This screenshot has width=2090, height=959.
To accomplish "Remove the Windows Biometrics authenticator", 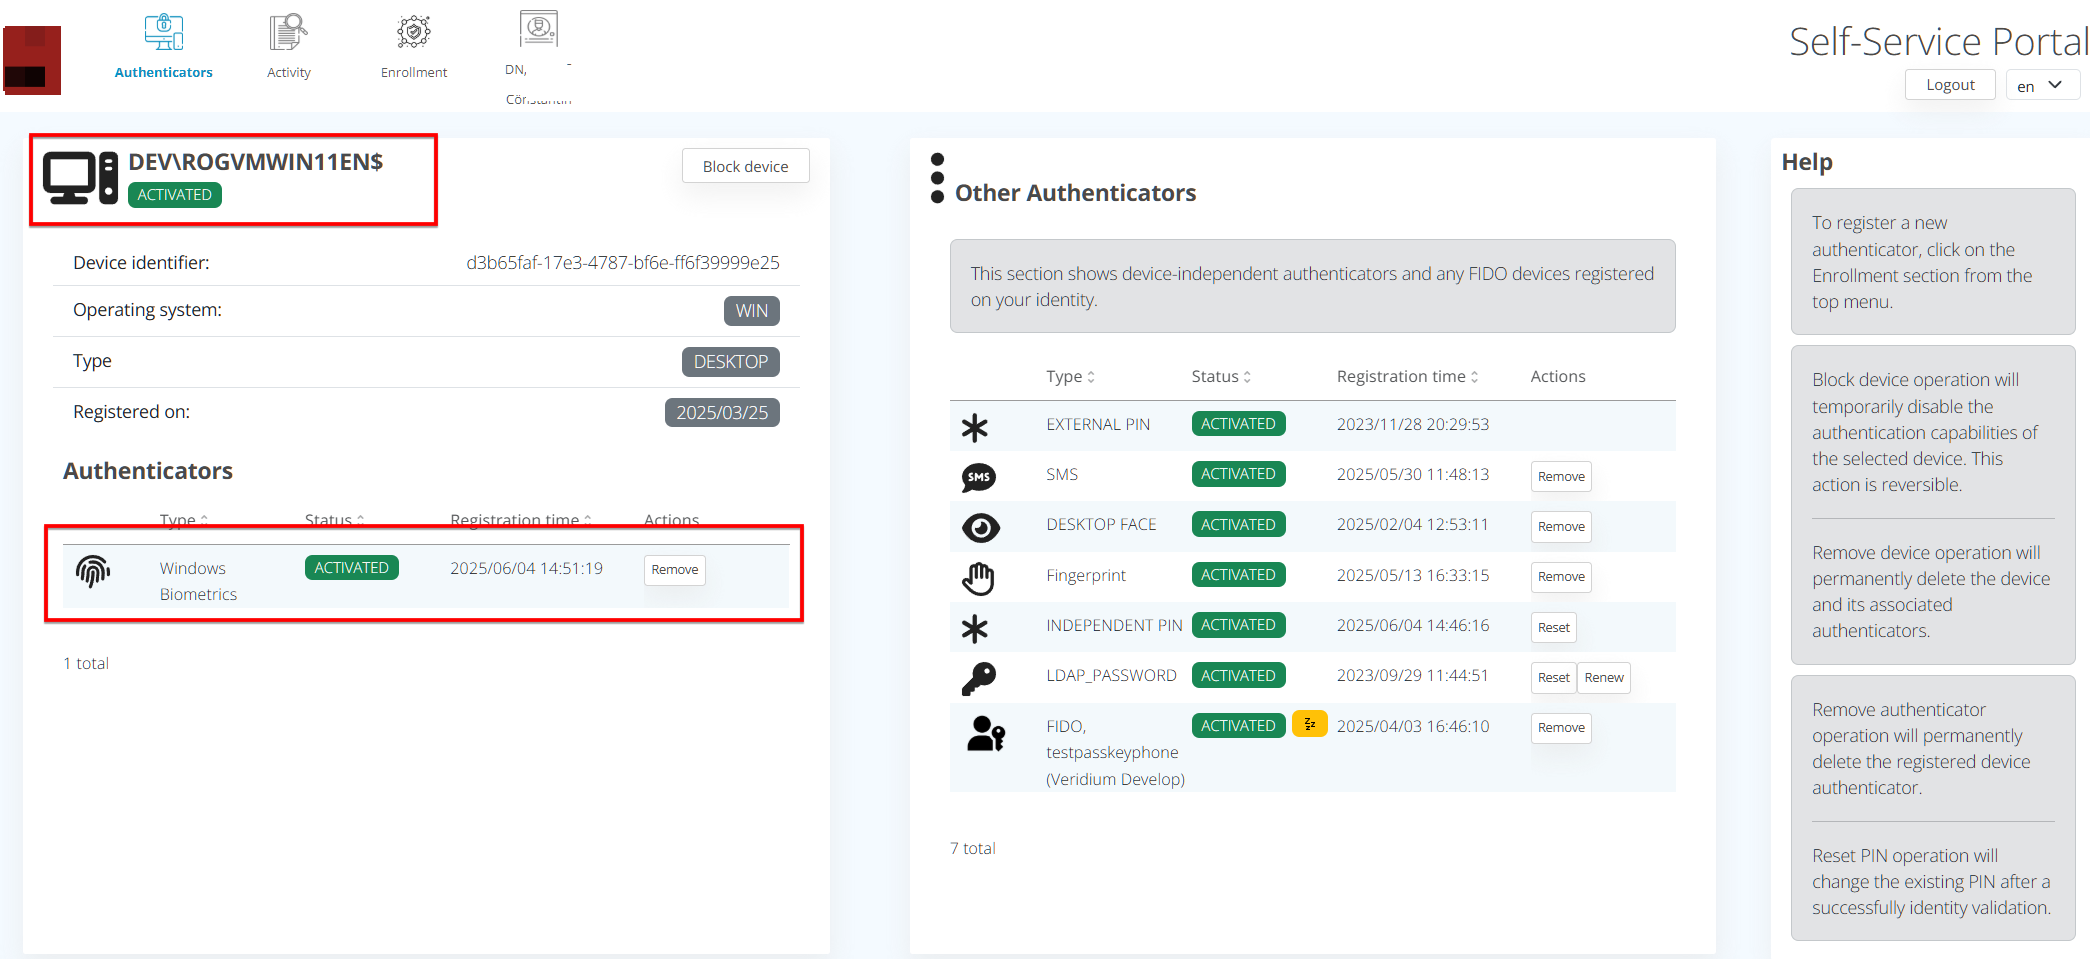I will 674,570.
